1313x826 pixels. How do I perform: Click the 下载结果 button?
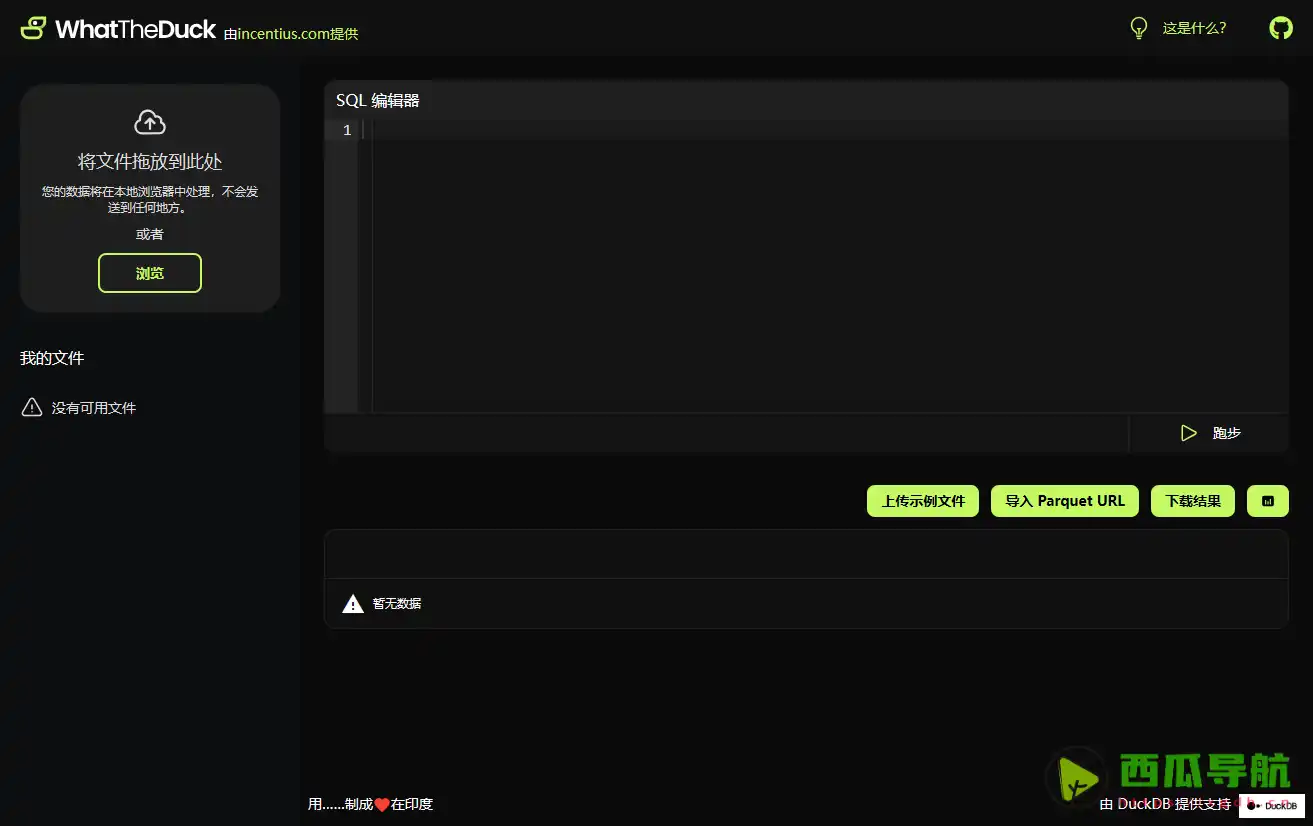click(1192, 501)
